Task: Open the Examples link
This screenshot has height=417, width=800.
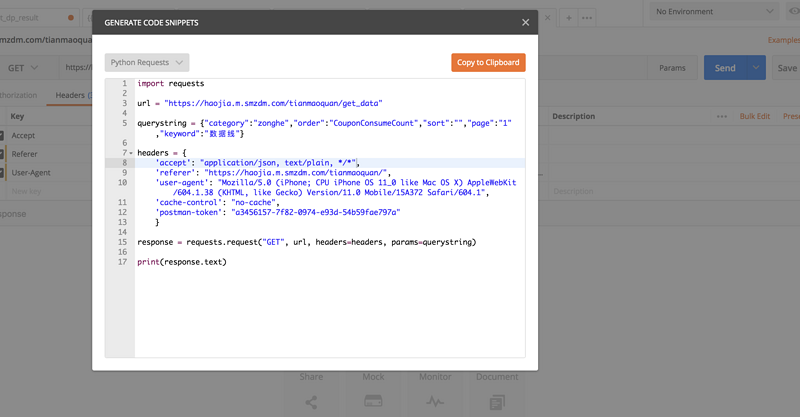Action: tap(784, 40)
